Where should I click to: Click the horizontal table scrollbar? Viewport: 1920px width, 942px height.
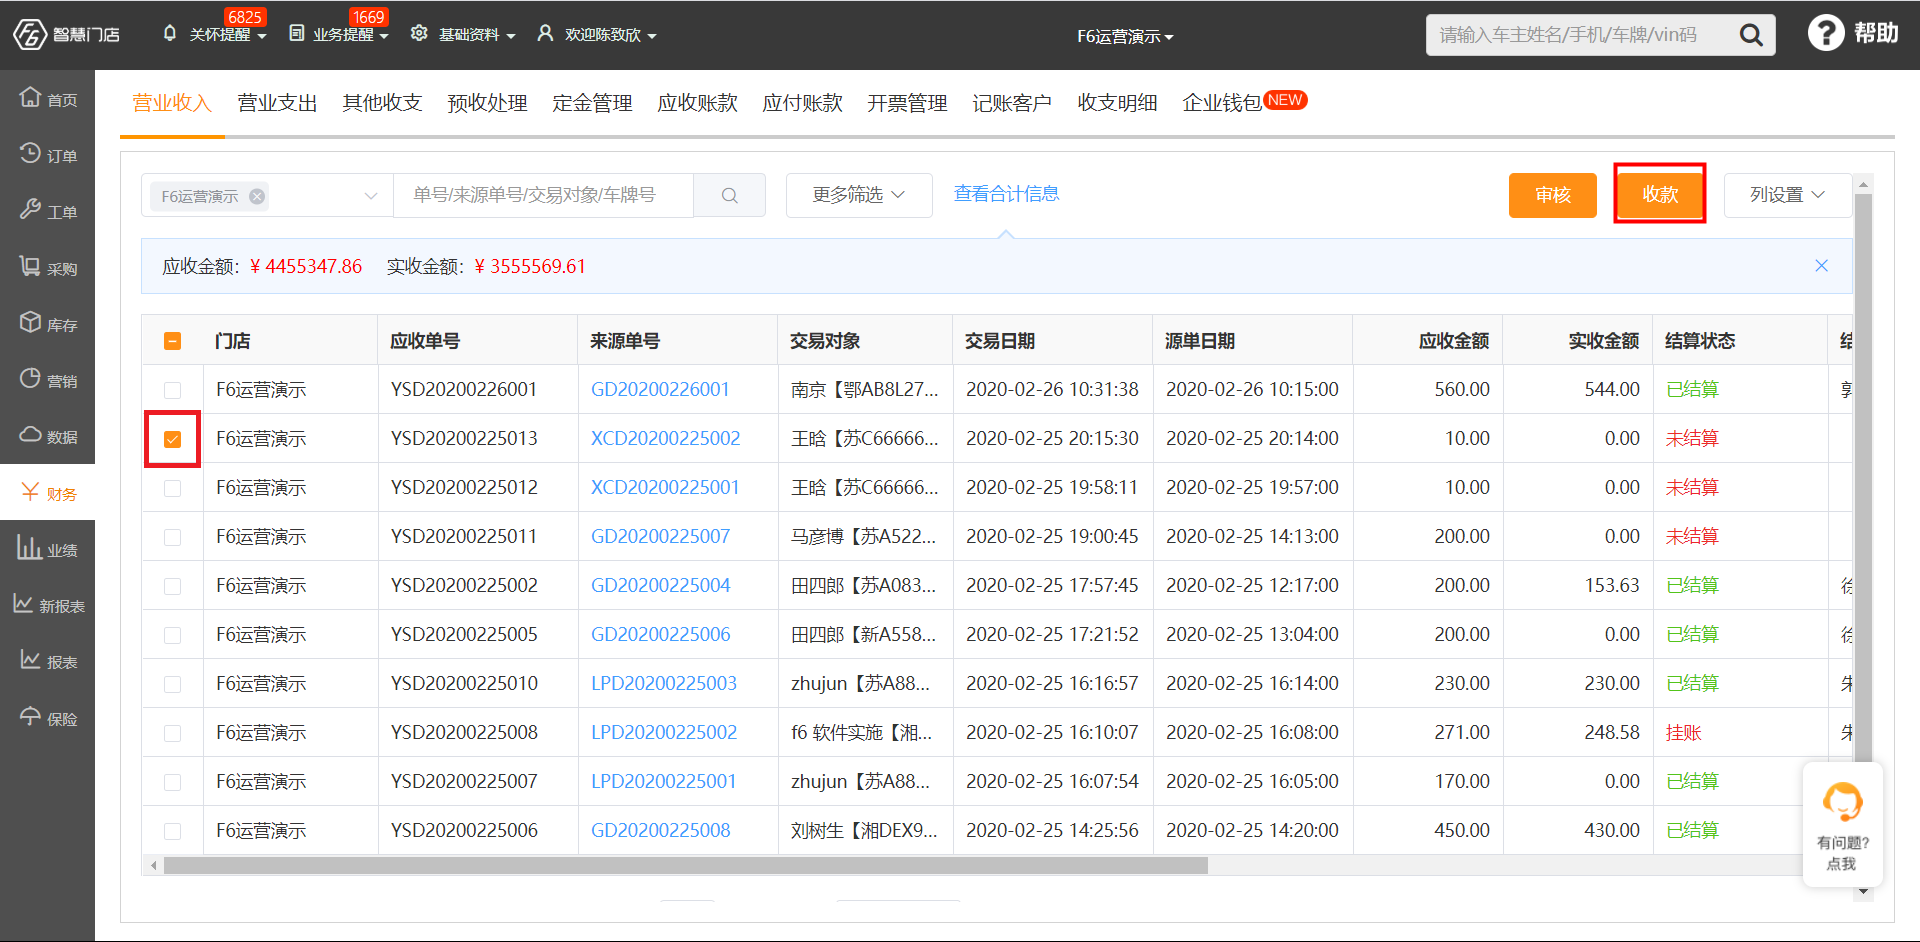pos(685,865)
